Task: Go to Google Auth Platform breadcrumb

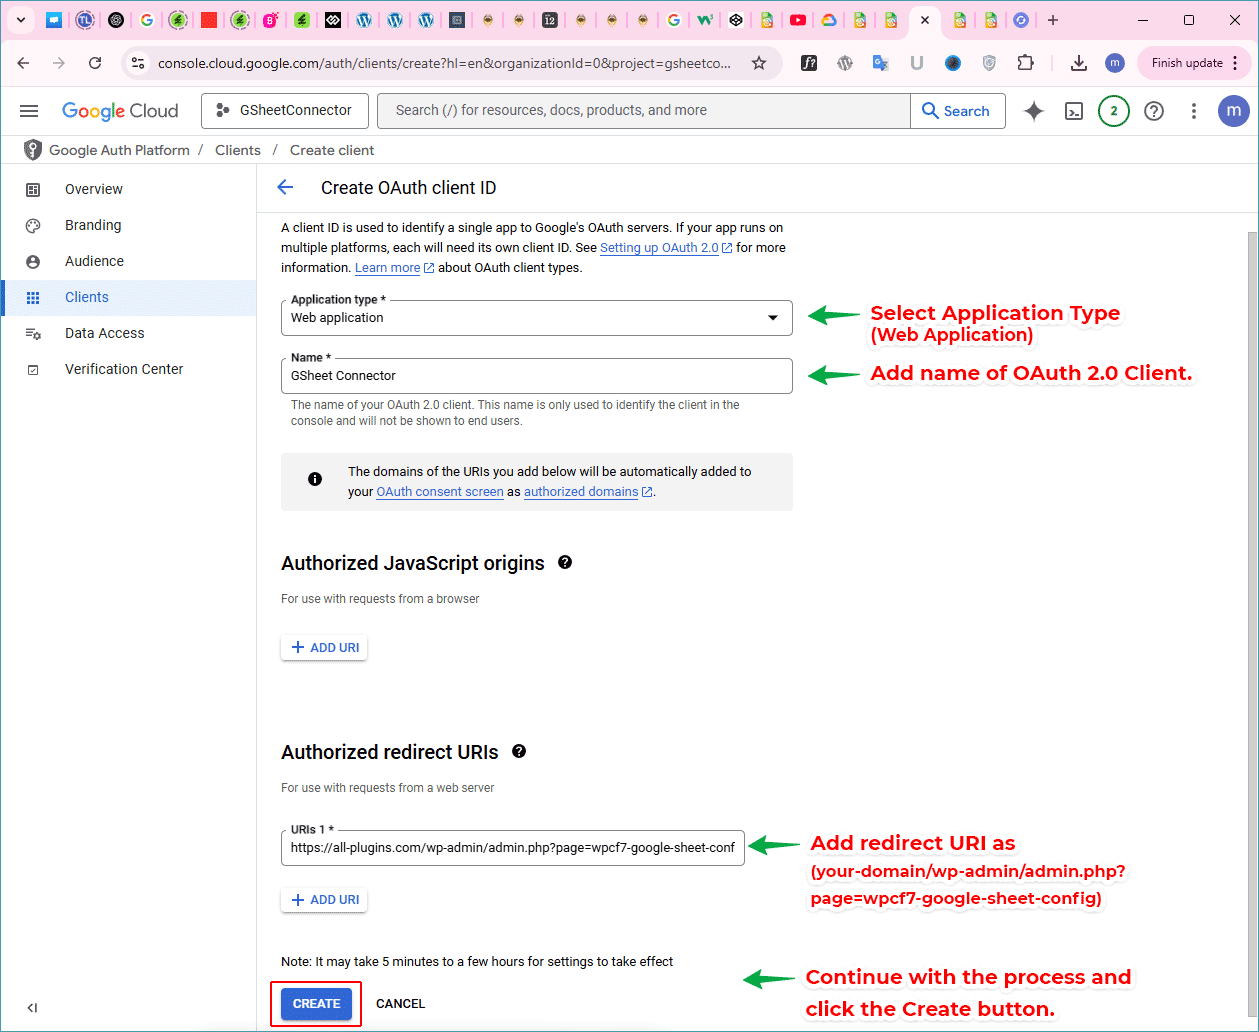Action: [119, 150]
